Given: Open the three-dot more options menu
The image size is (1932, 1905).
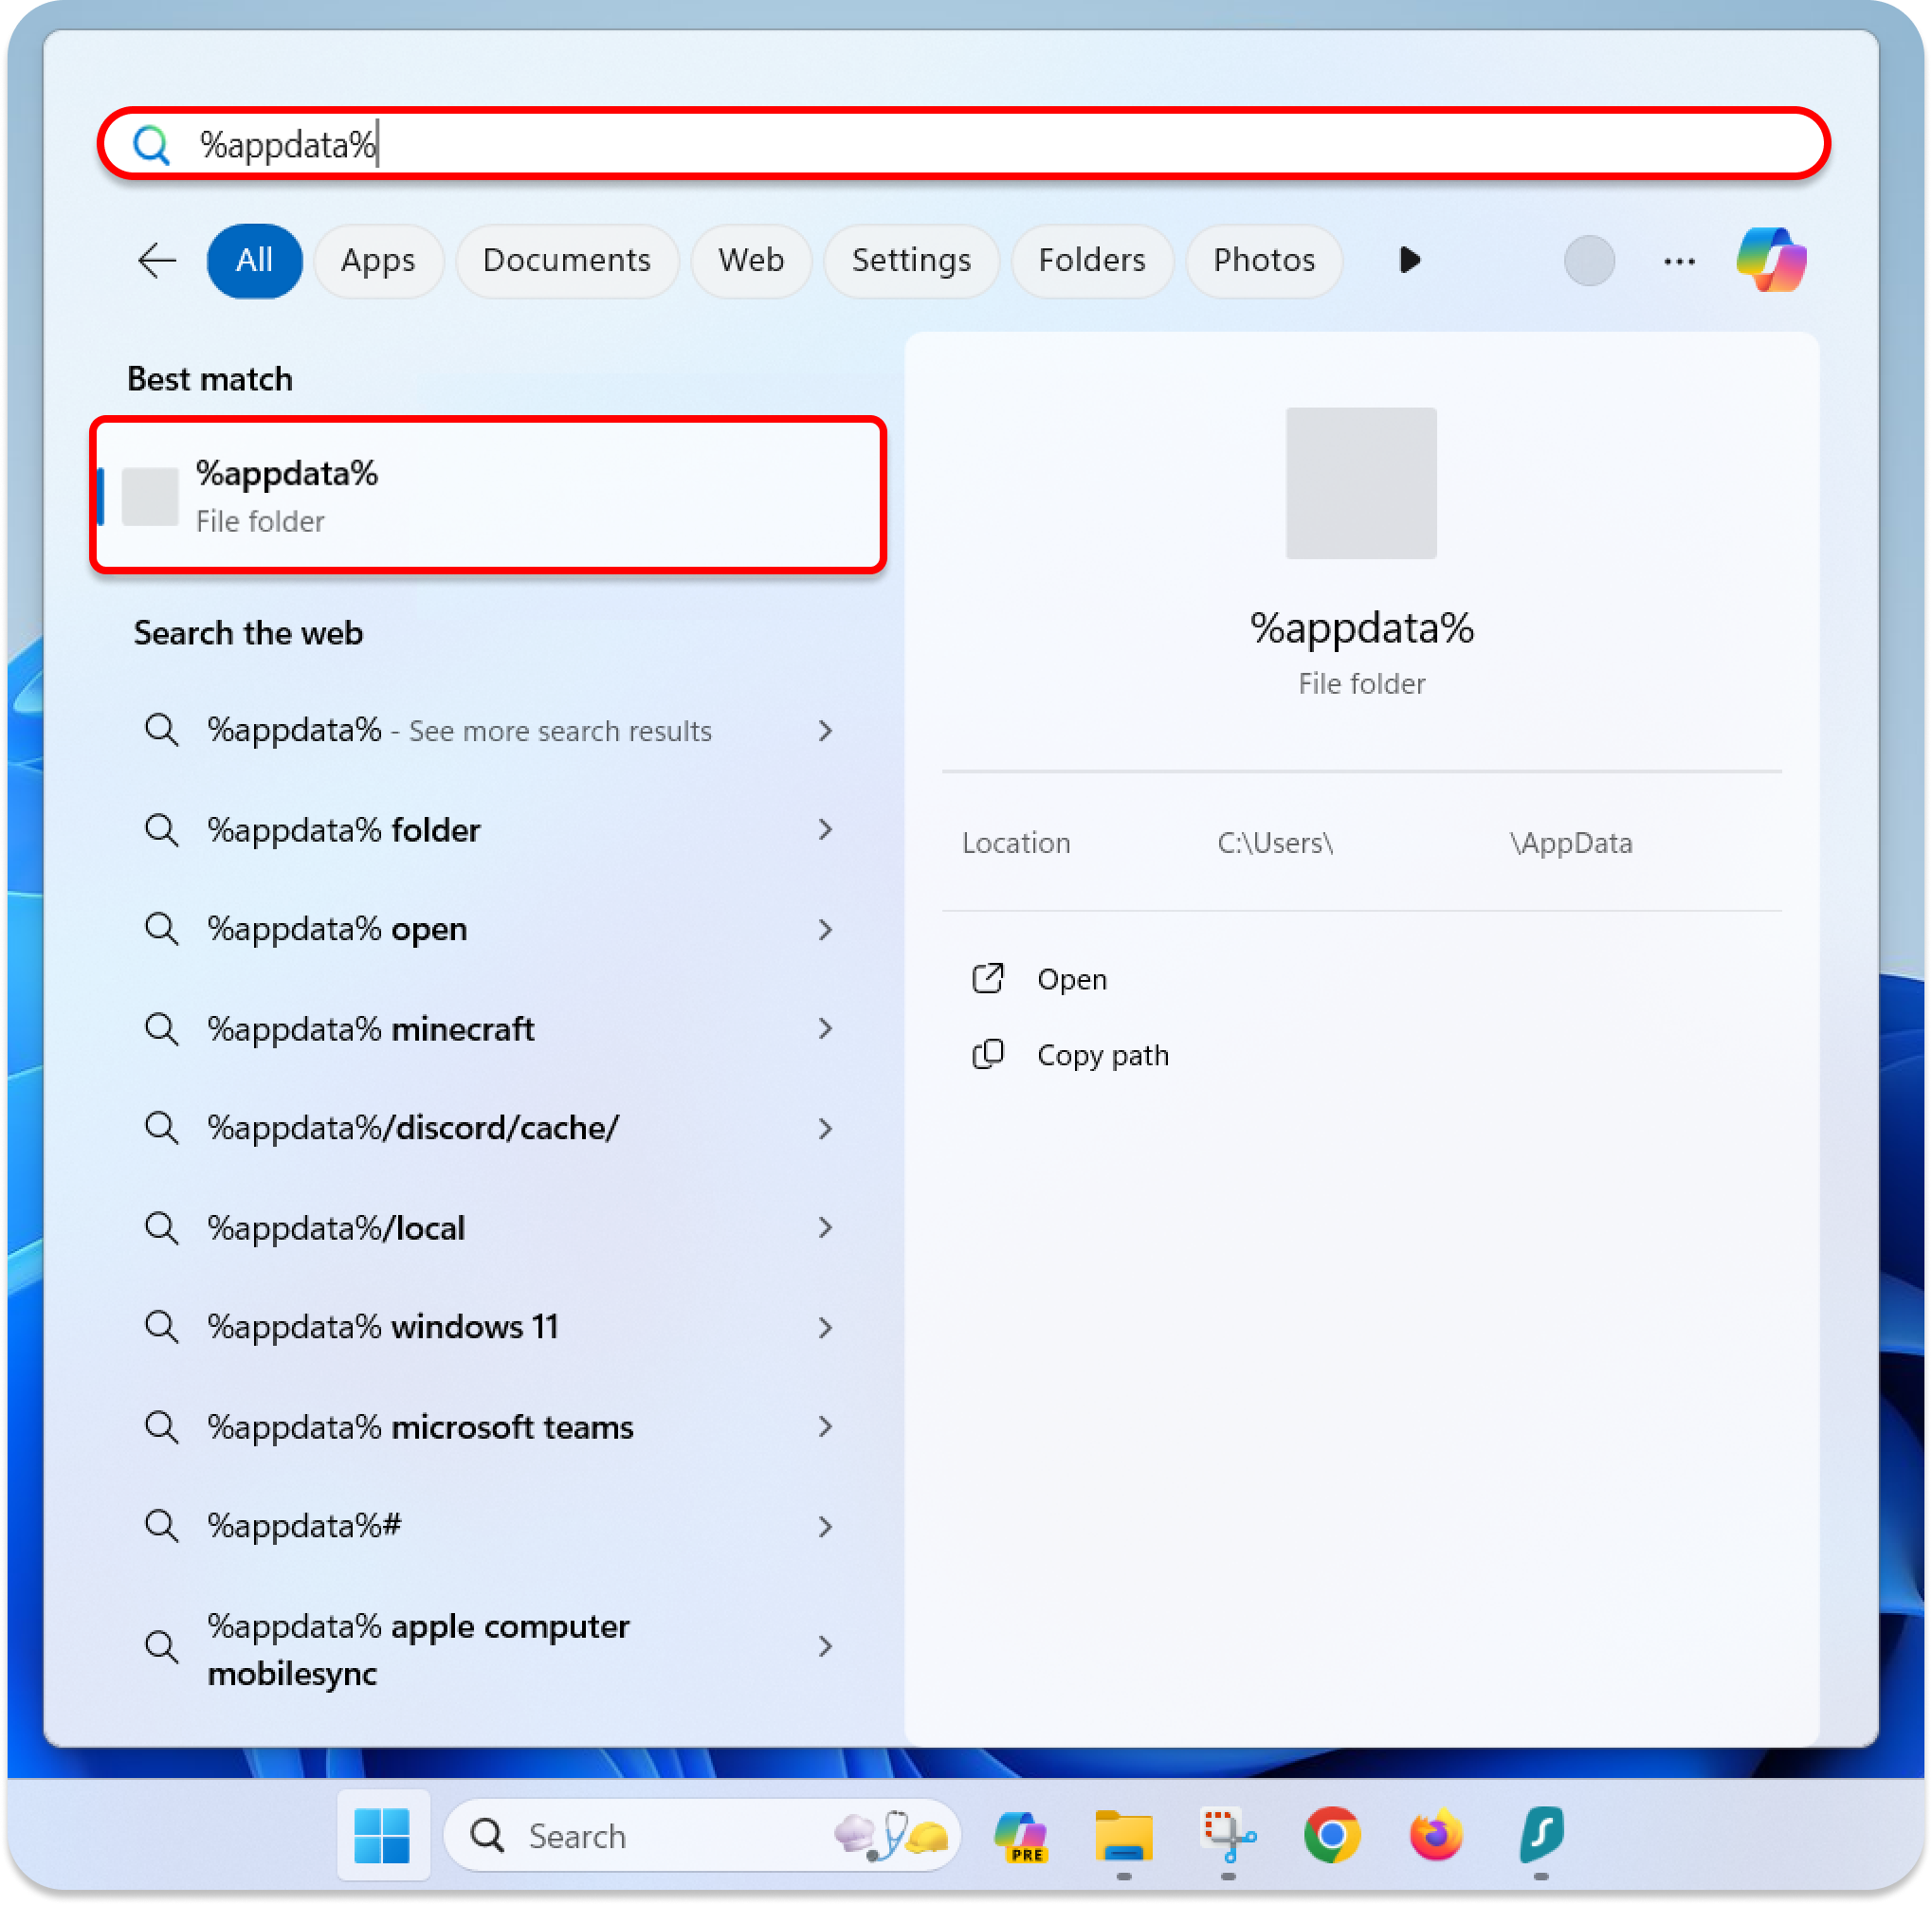Looking at the screenshot, I should click(1678, 261).
